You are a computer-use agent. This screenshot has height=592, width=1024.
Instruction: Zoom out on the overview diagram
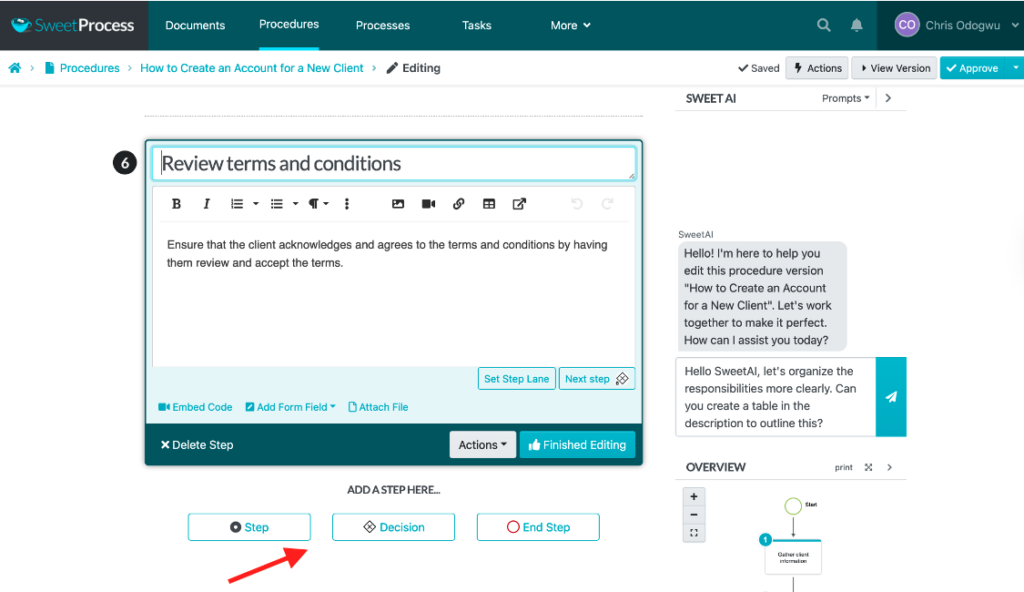coord(694,515)
